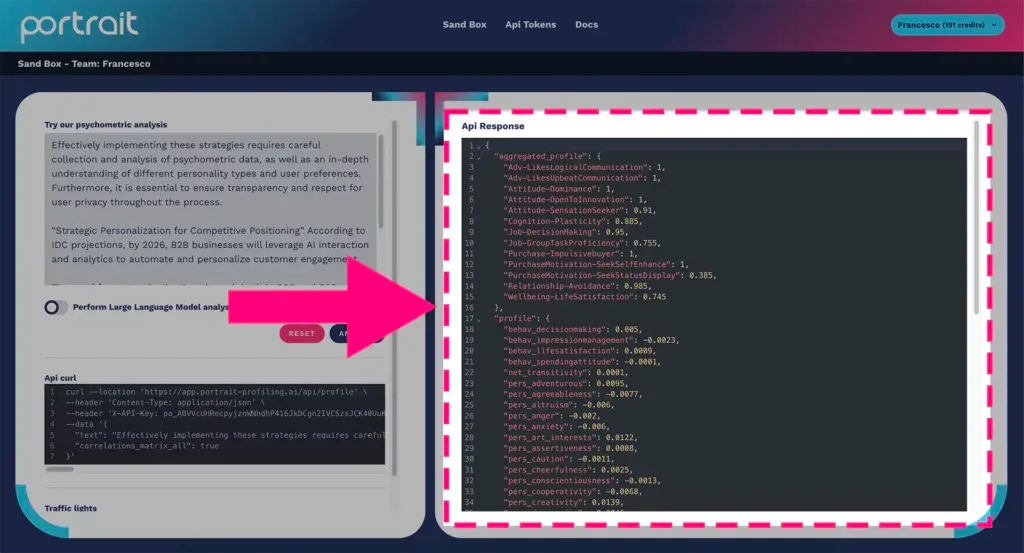Click inside the psychometric analysis text area
1024x553 pixels.
(x=210, y=209)
